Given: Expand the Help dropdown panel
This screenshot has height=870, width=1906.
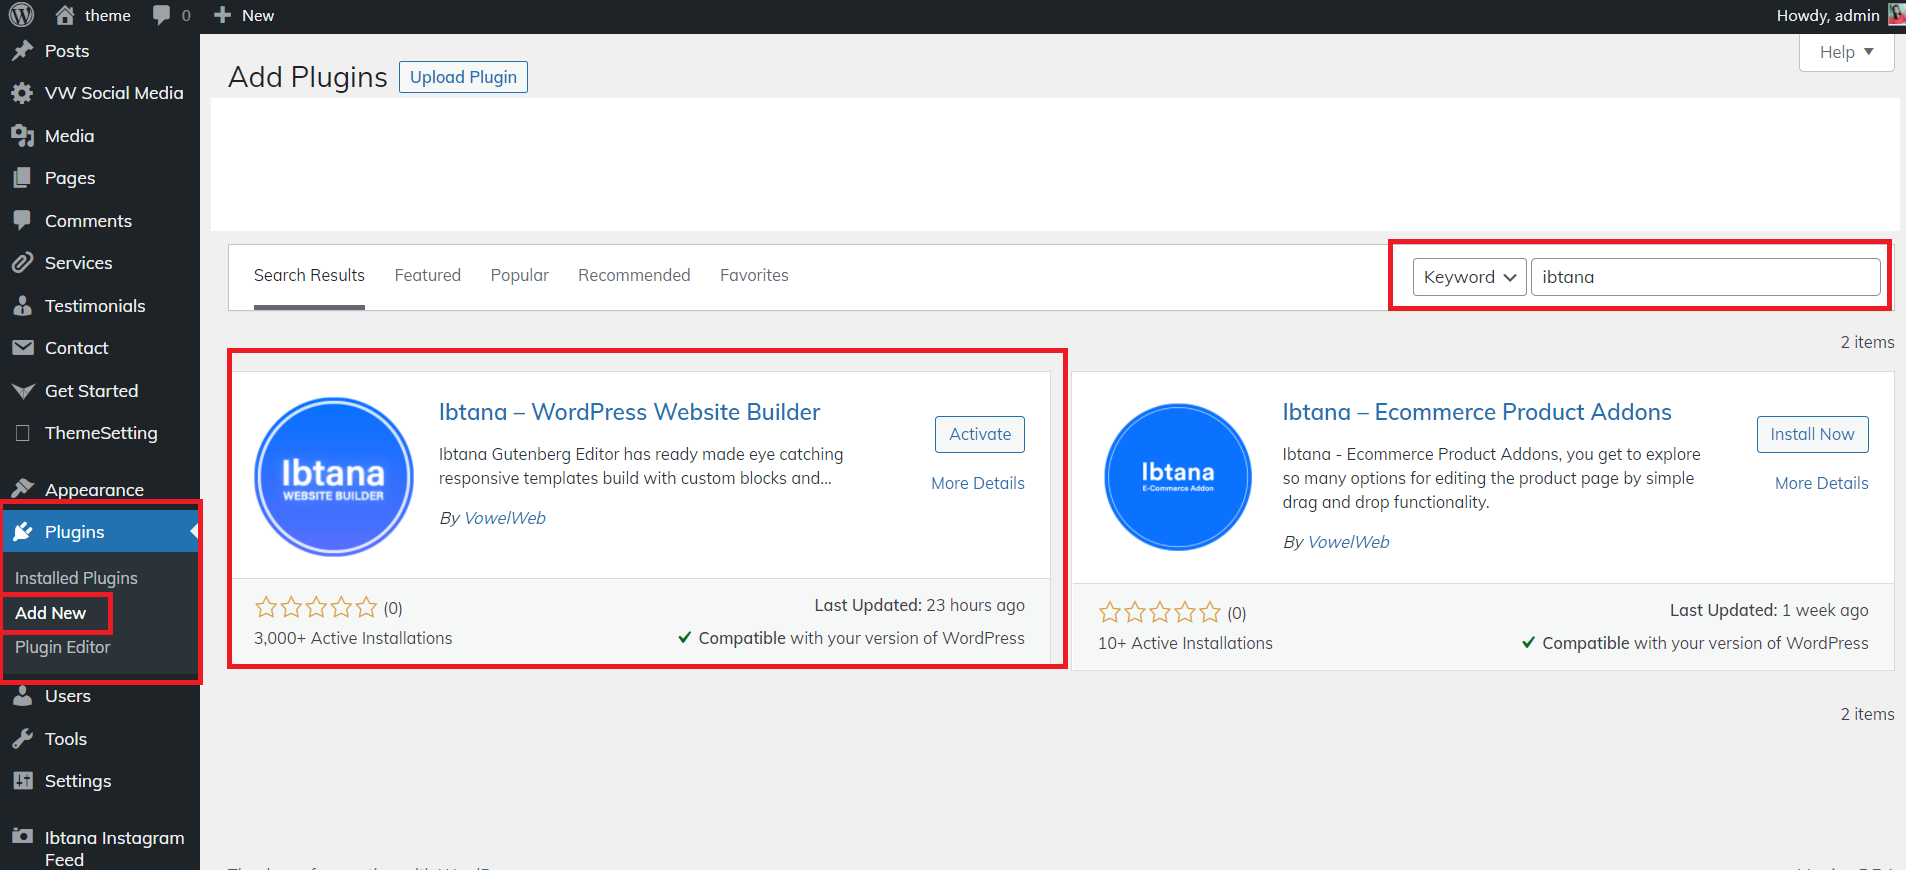Looking at the screenshot, I should click(1846, 52).
